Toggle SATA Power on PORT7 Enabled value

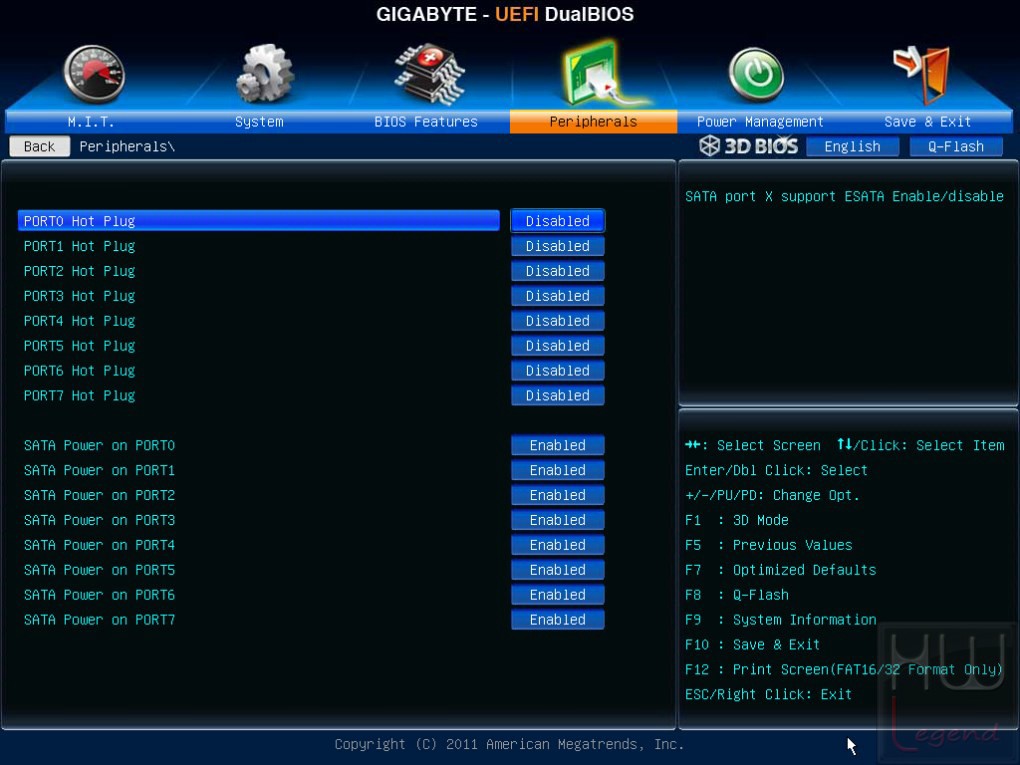[557, 620]
